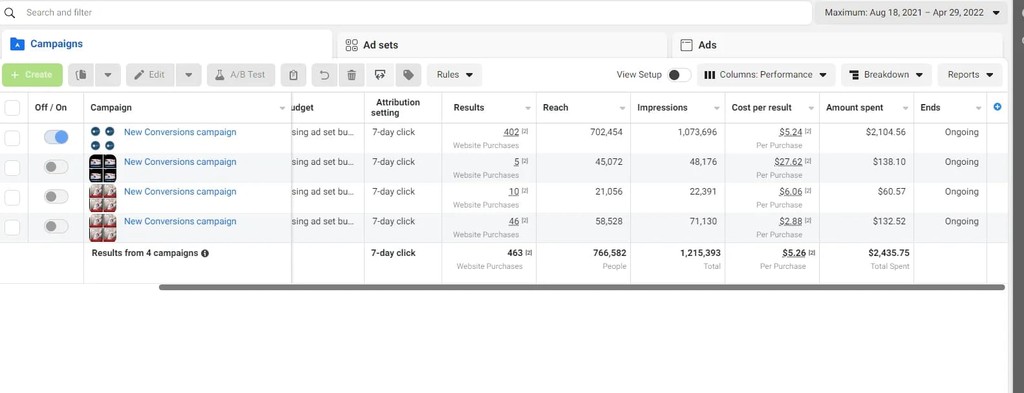This screenshot has width=1024, height=393.
Task: Click the blue add column plus icon
Action: pos(997,107)
